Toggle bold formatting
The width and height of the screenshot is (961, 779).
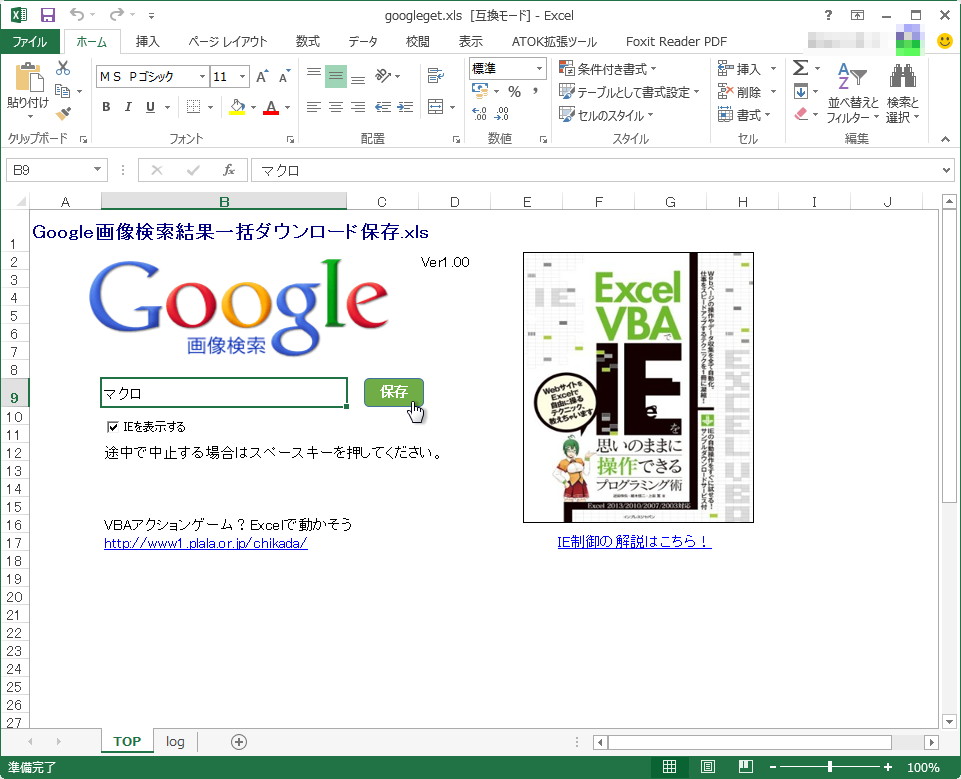[x=105, y=106]
